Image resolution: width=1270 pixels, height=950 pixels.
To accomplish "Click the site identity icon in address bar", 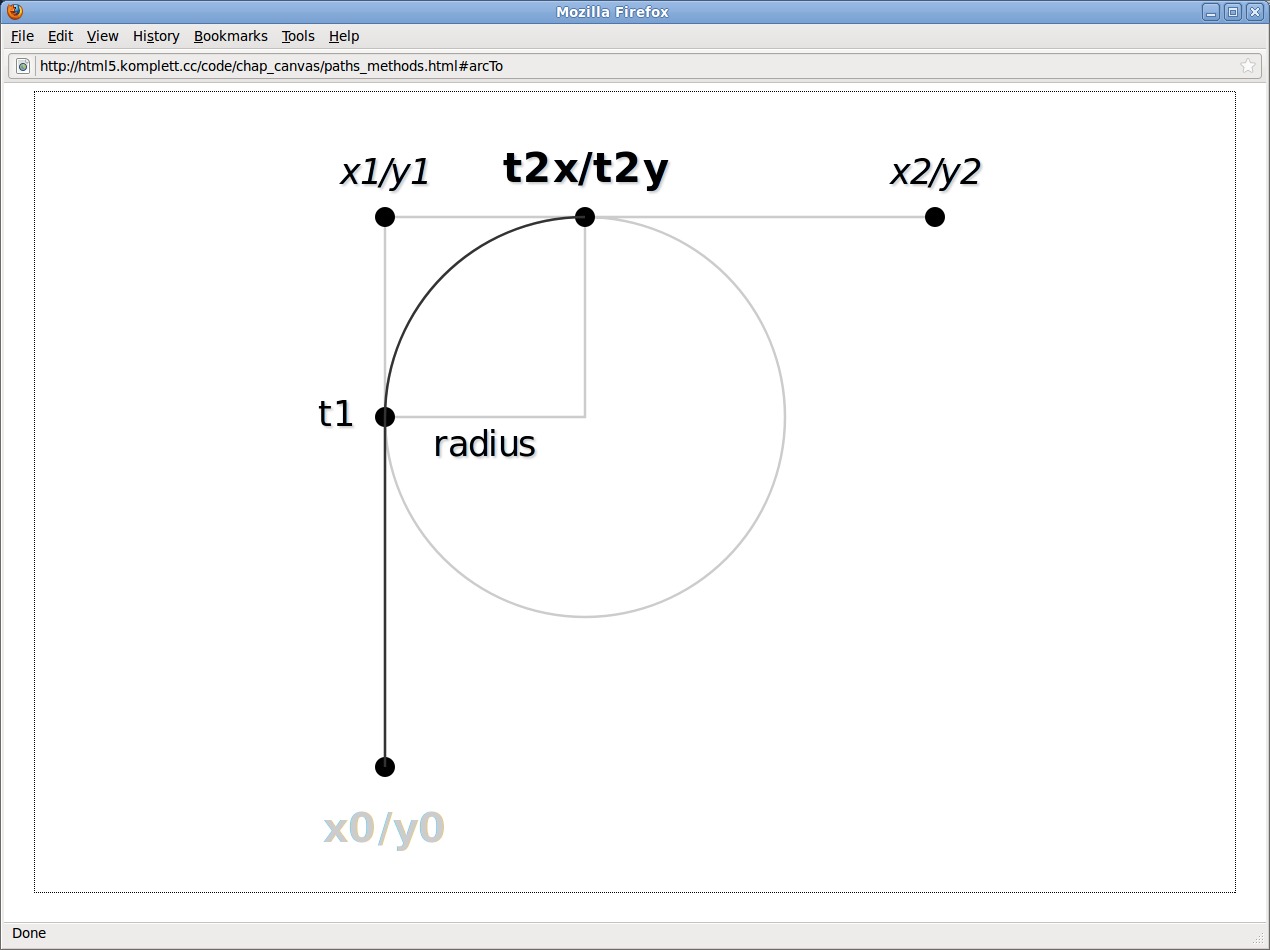I will point(23,66).
